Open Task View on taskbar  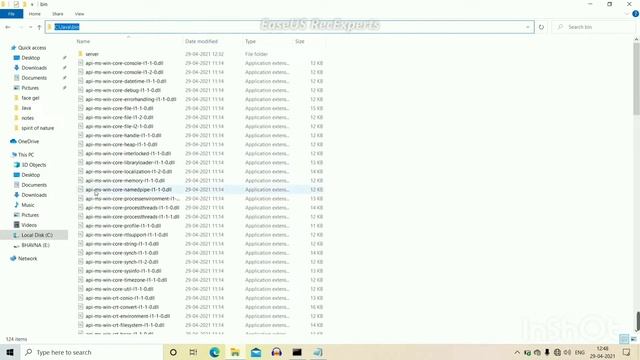[x=193, y=352]
